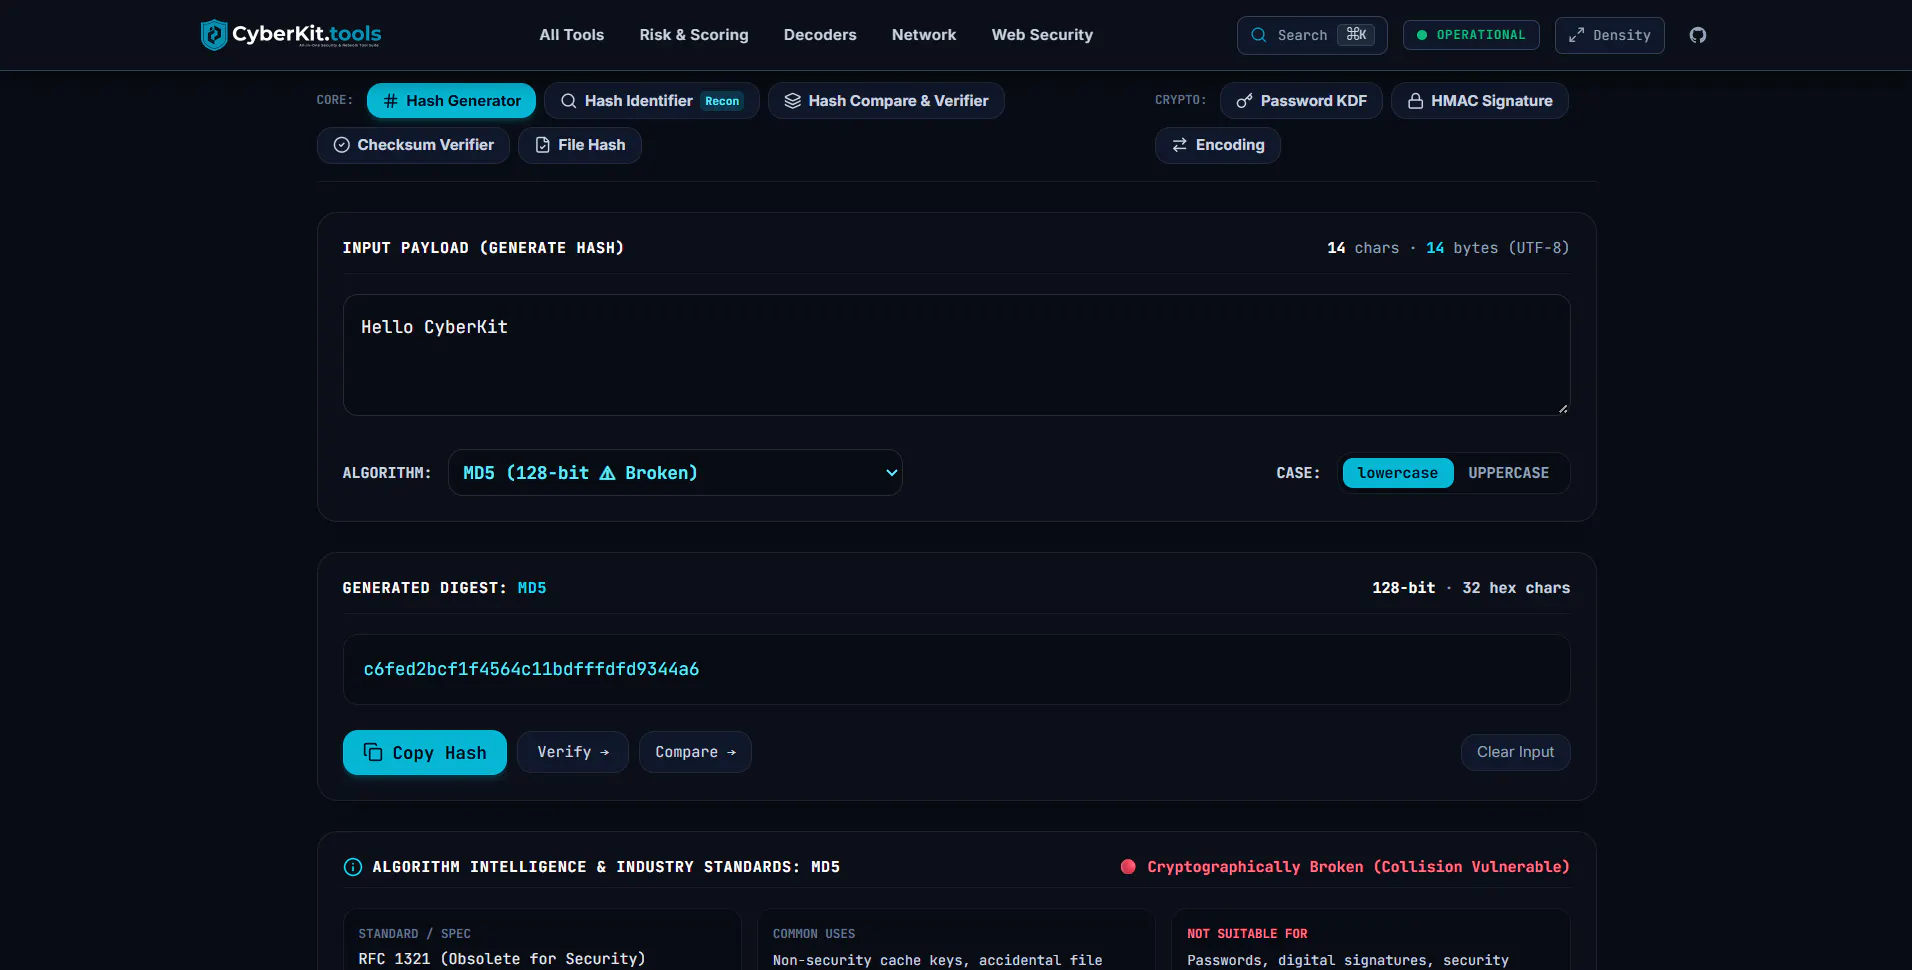Click the 'NOT SUITABLE FOR' heading
This screenshot has height=970, width=1912.
1247,934
